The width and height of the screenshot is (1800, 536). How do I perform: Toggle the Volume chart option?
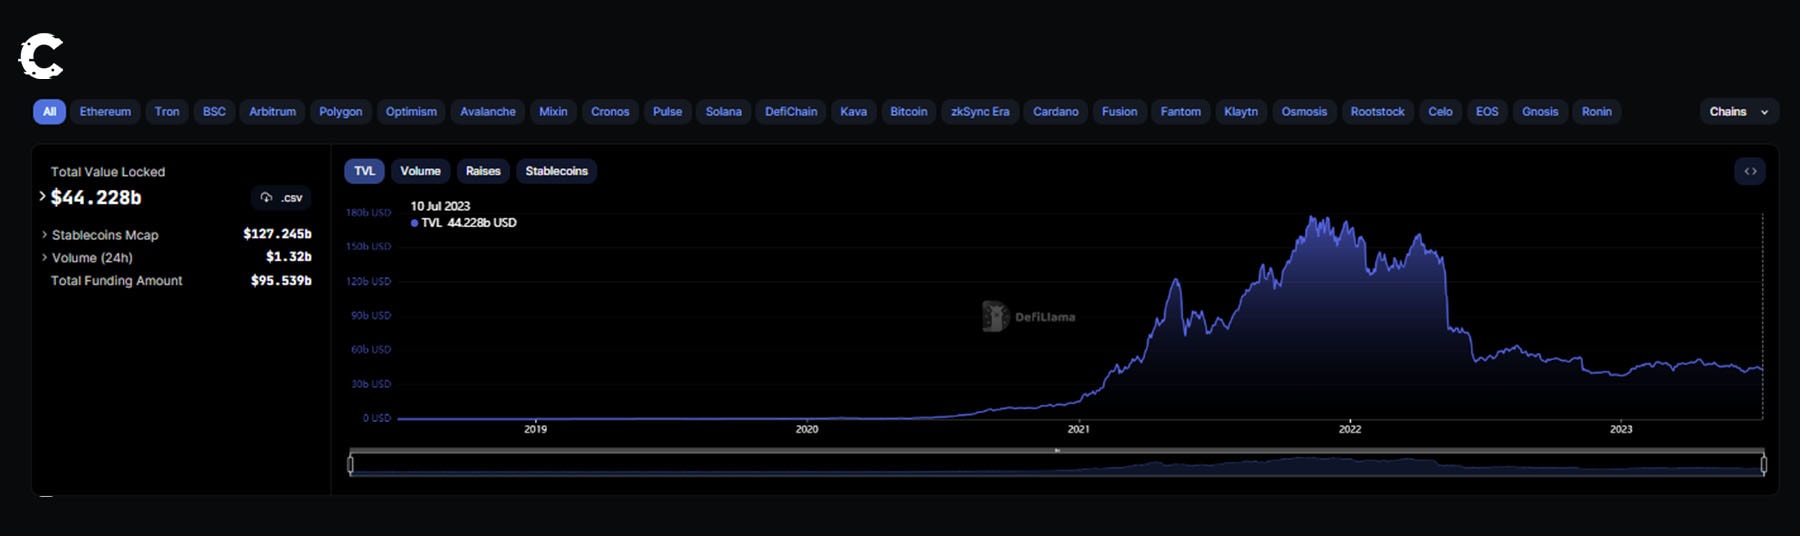(420, 171)
